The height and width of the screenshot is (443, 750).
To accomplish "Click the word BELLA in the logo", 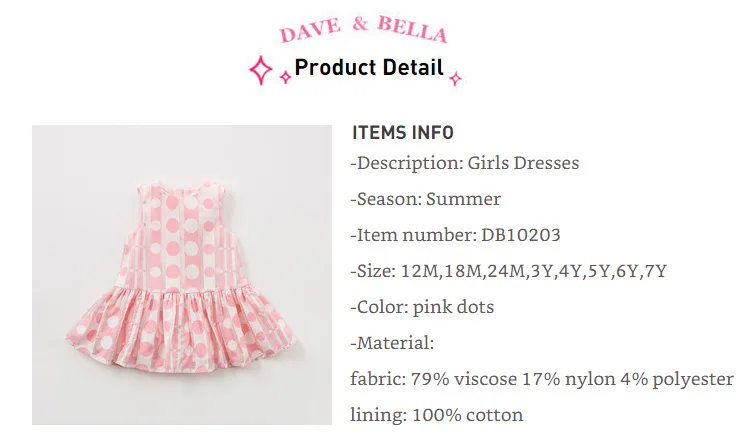I will (x=412, y=29).
